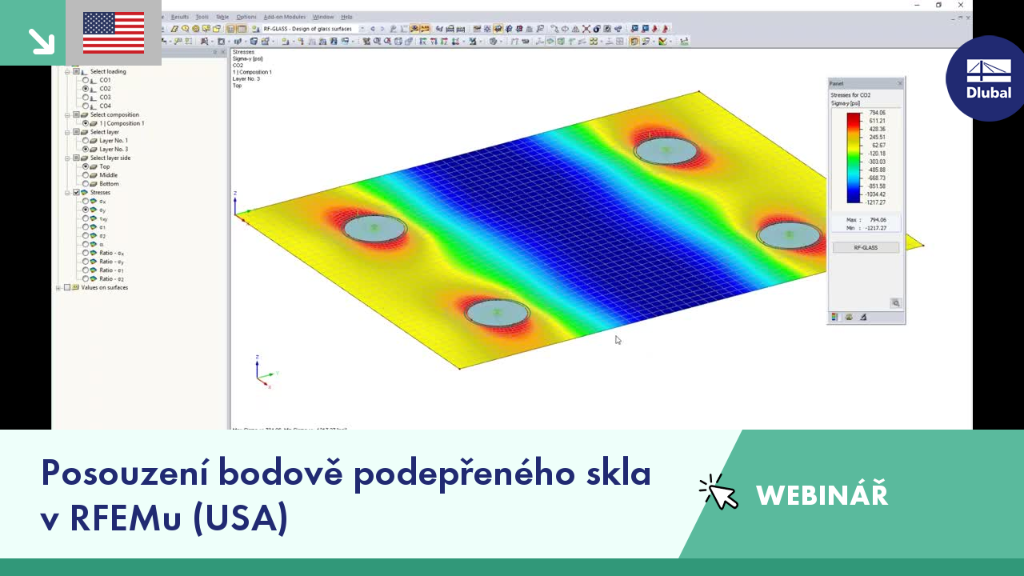
Task: Click the USA flag icon
Action: tap(114, 33)
